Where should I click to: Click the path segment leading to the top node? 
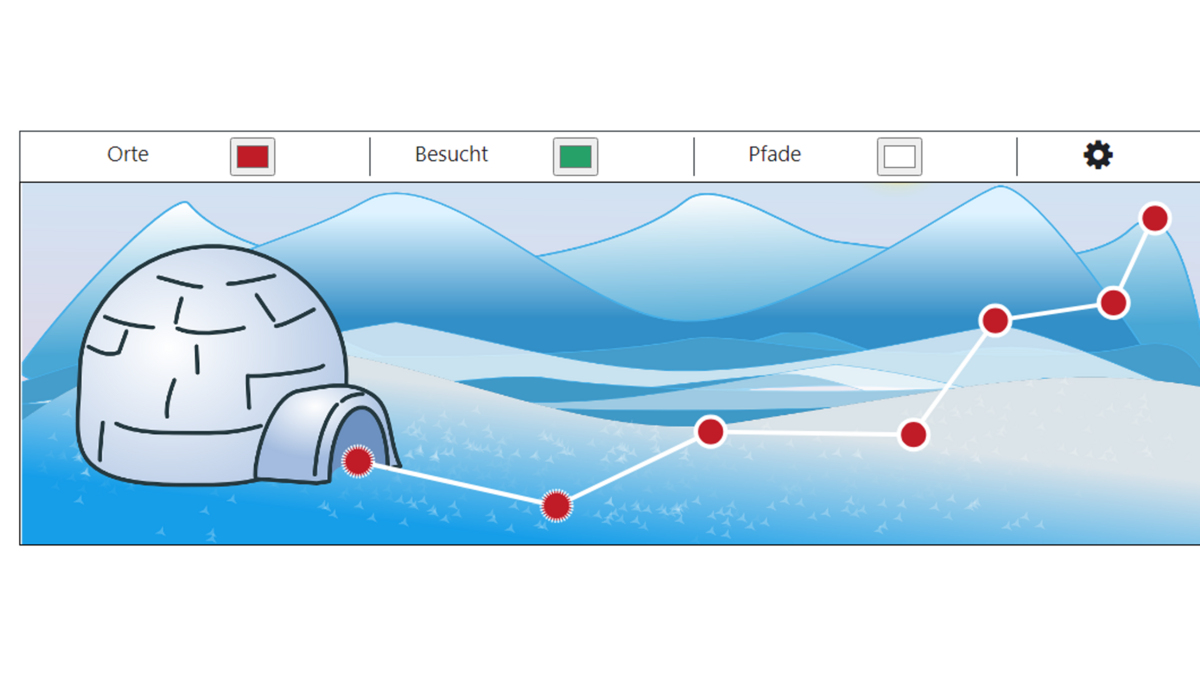[1134, 260]
